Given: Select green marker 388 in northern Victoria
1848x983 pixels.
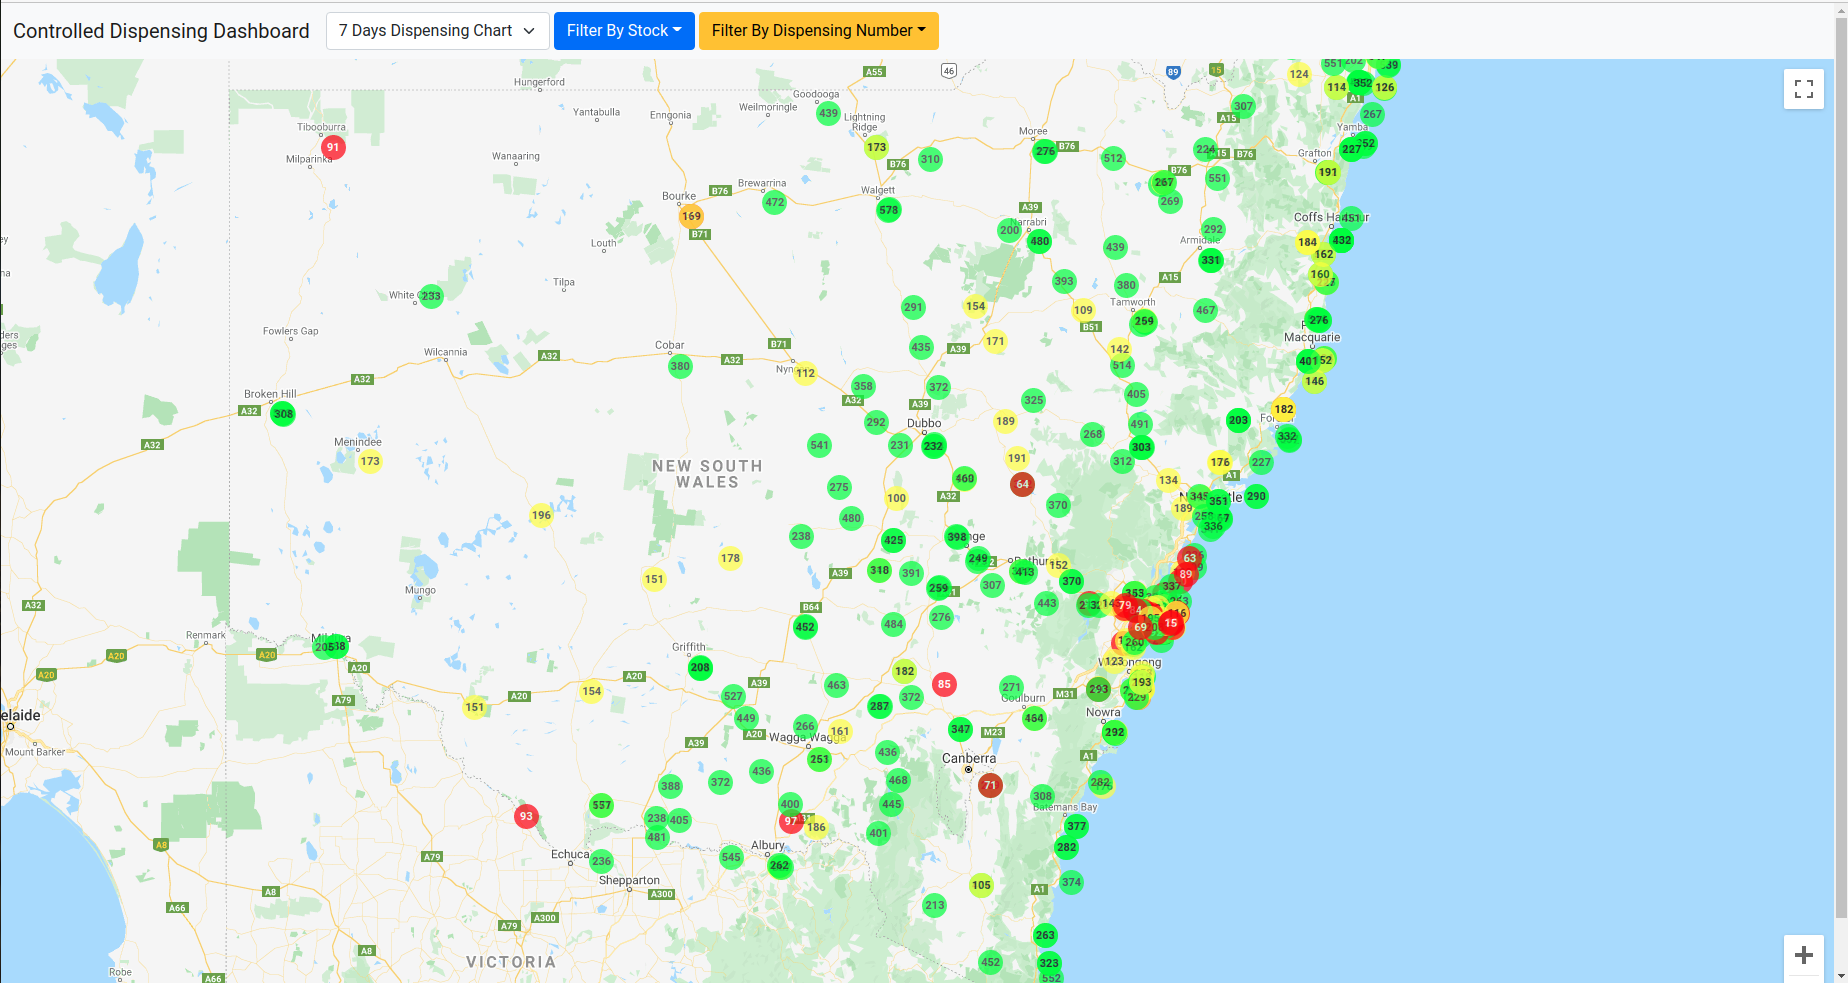Looking at the screenshot, I should [670, 786].
